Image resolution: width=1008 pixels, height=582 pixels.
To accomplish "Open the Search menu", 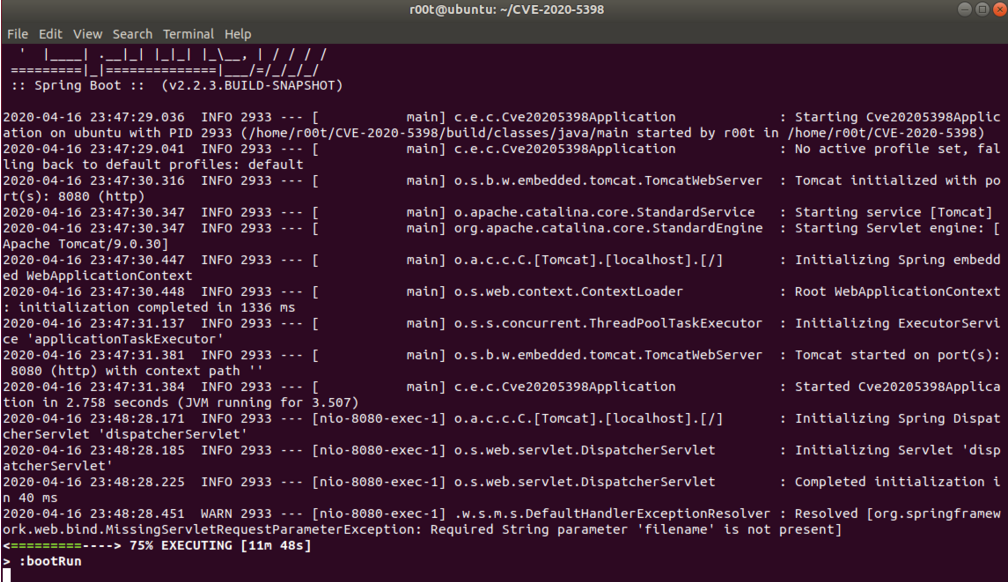I will click(132, 34).
